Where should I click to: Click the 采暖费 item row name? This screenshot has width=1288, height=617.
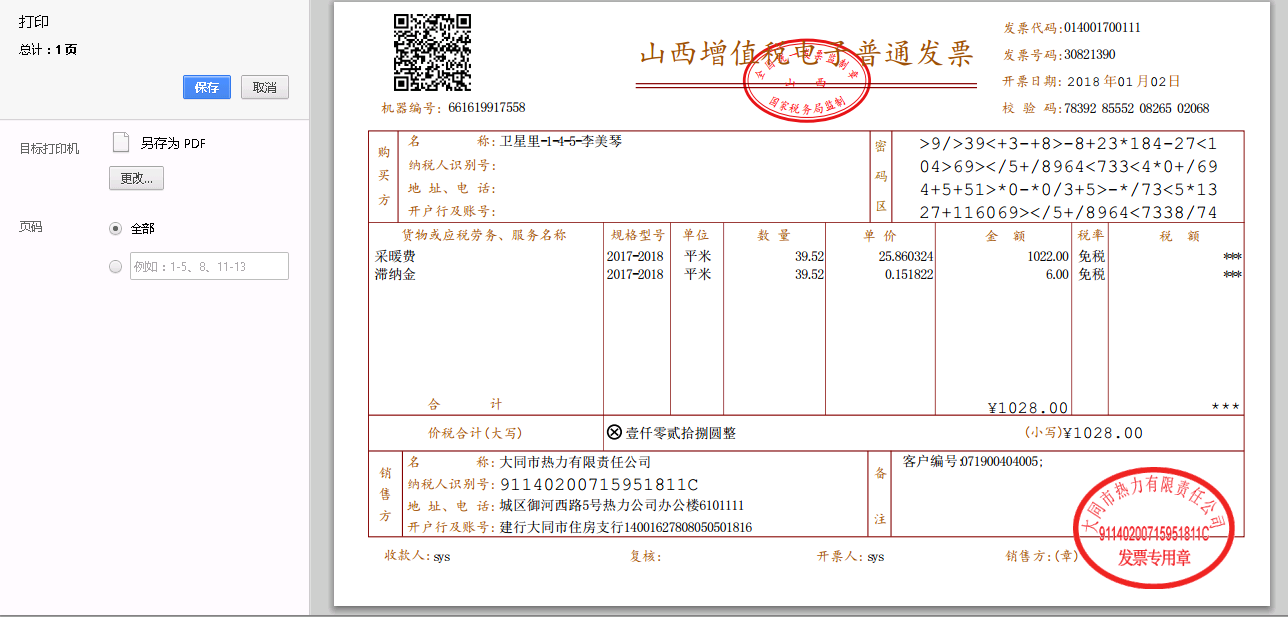394,257
